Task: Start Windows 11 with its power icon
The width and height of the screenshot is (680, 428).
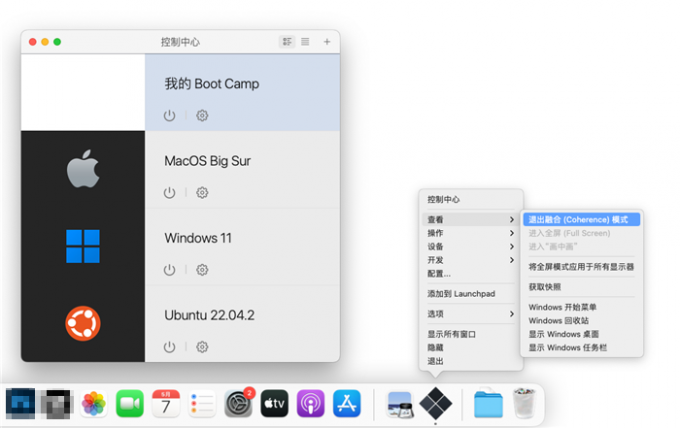Action: (169, 270)
